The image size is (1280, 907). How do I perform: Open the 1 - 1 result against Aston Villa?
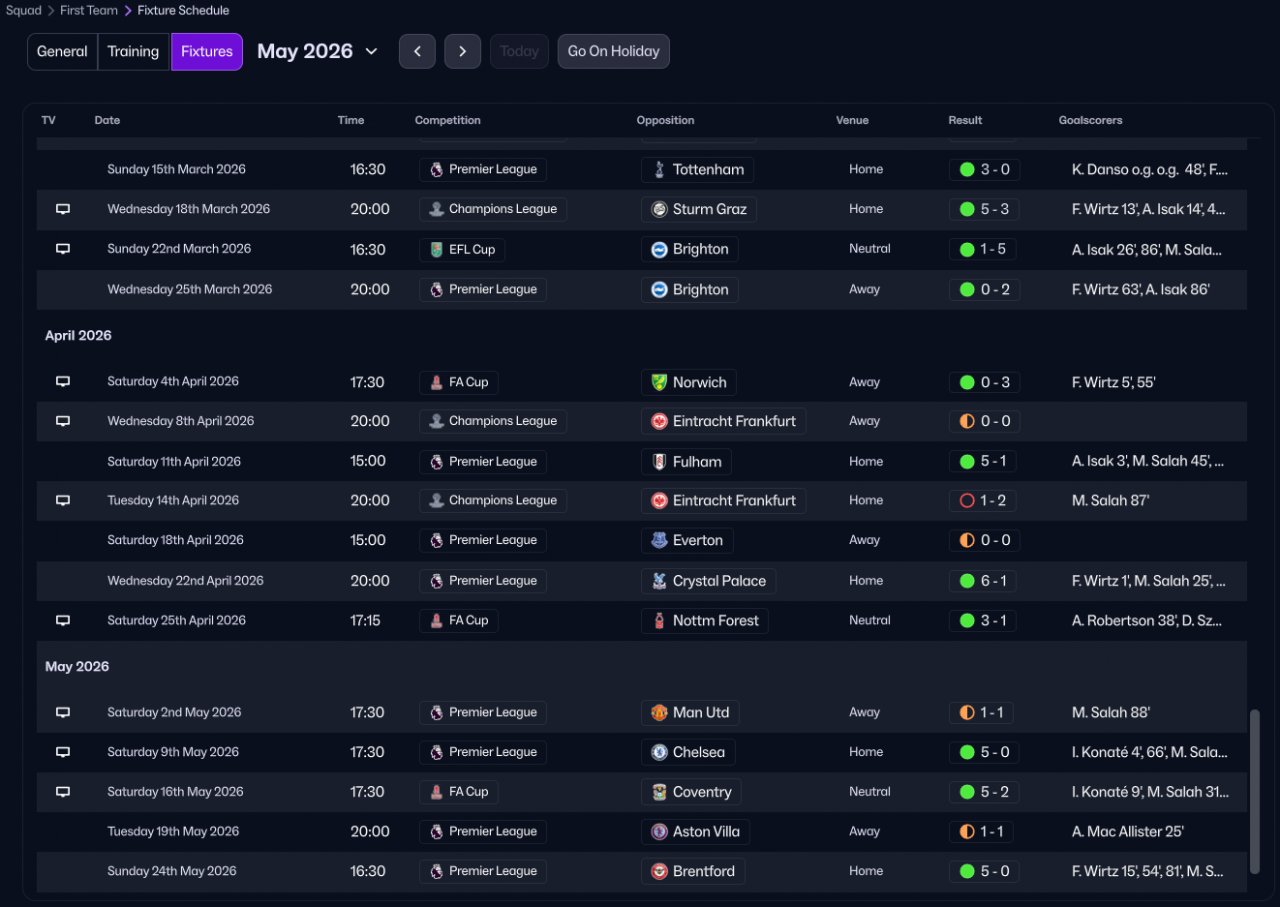click(x=981, y=832)
